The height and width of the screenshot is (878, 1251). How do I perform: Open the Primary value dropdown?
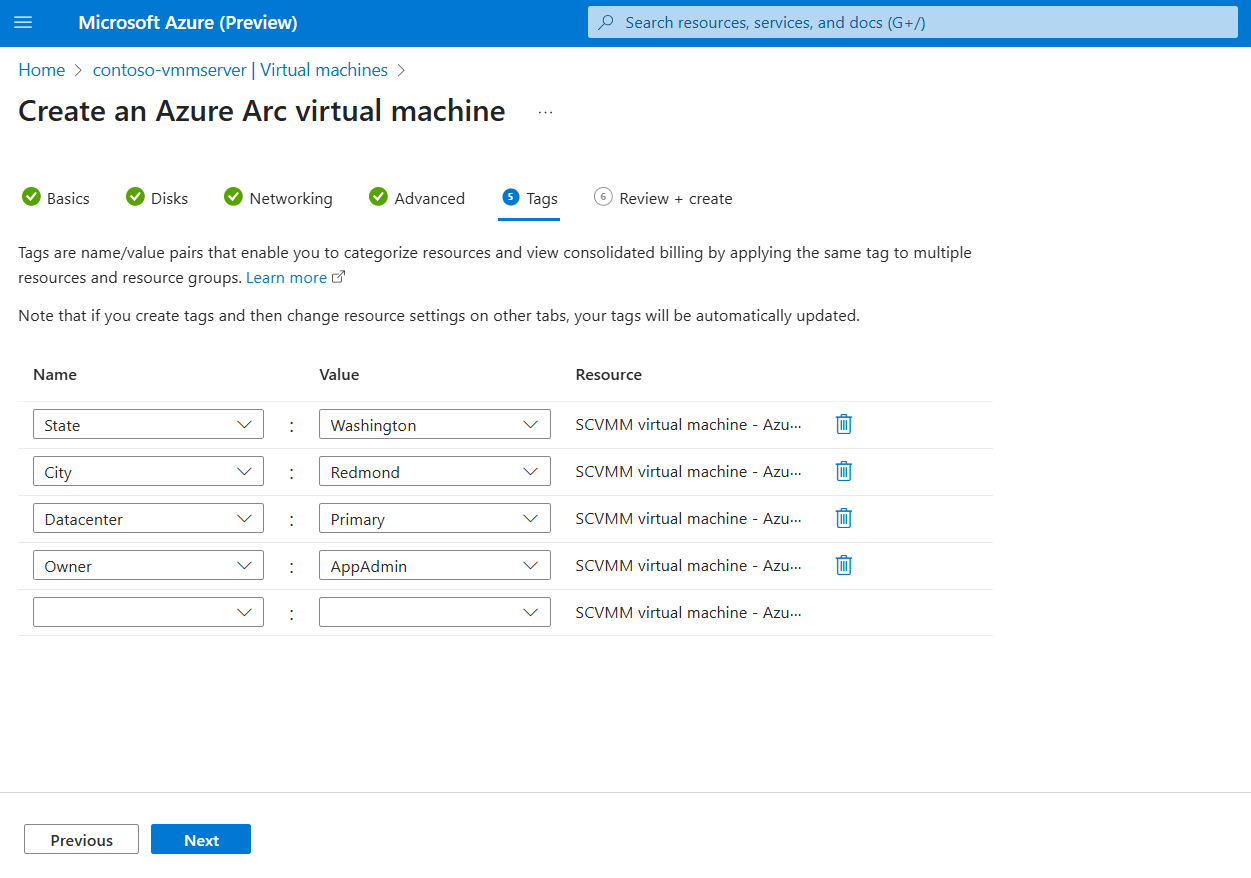point(435,518)
